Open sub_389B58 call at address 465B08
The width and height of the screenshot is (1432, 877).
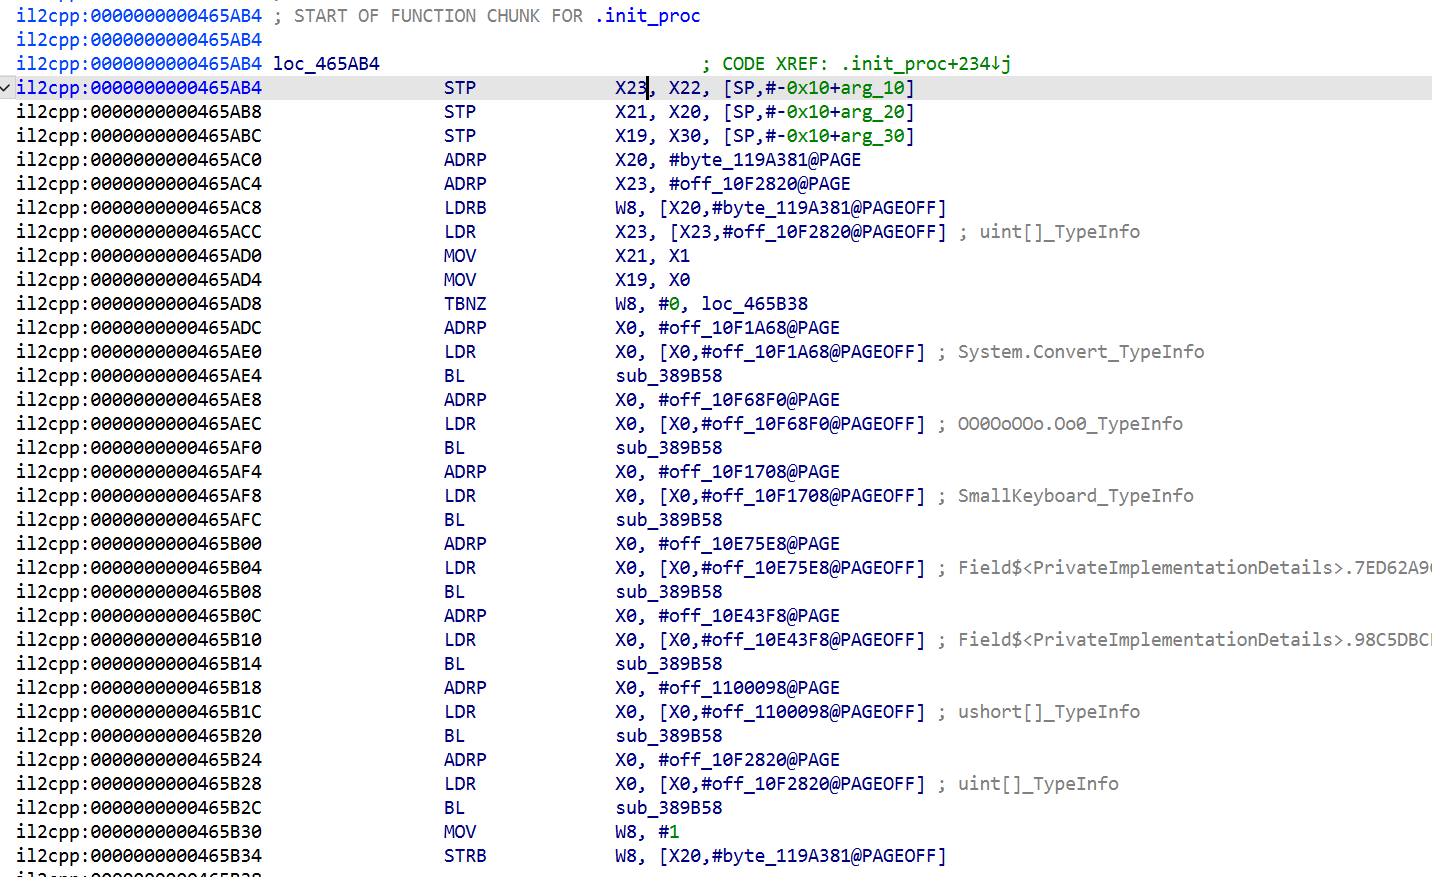[x=668, y=592]
